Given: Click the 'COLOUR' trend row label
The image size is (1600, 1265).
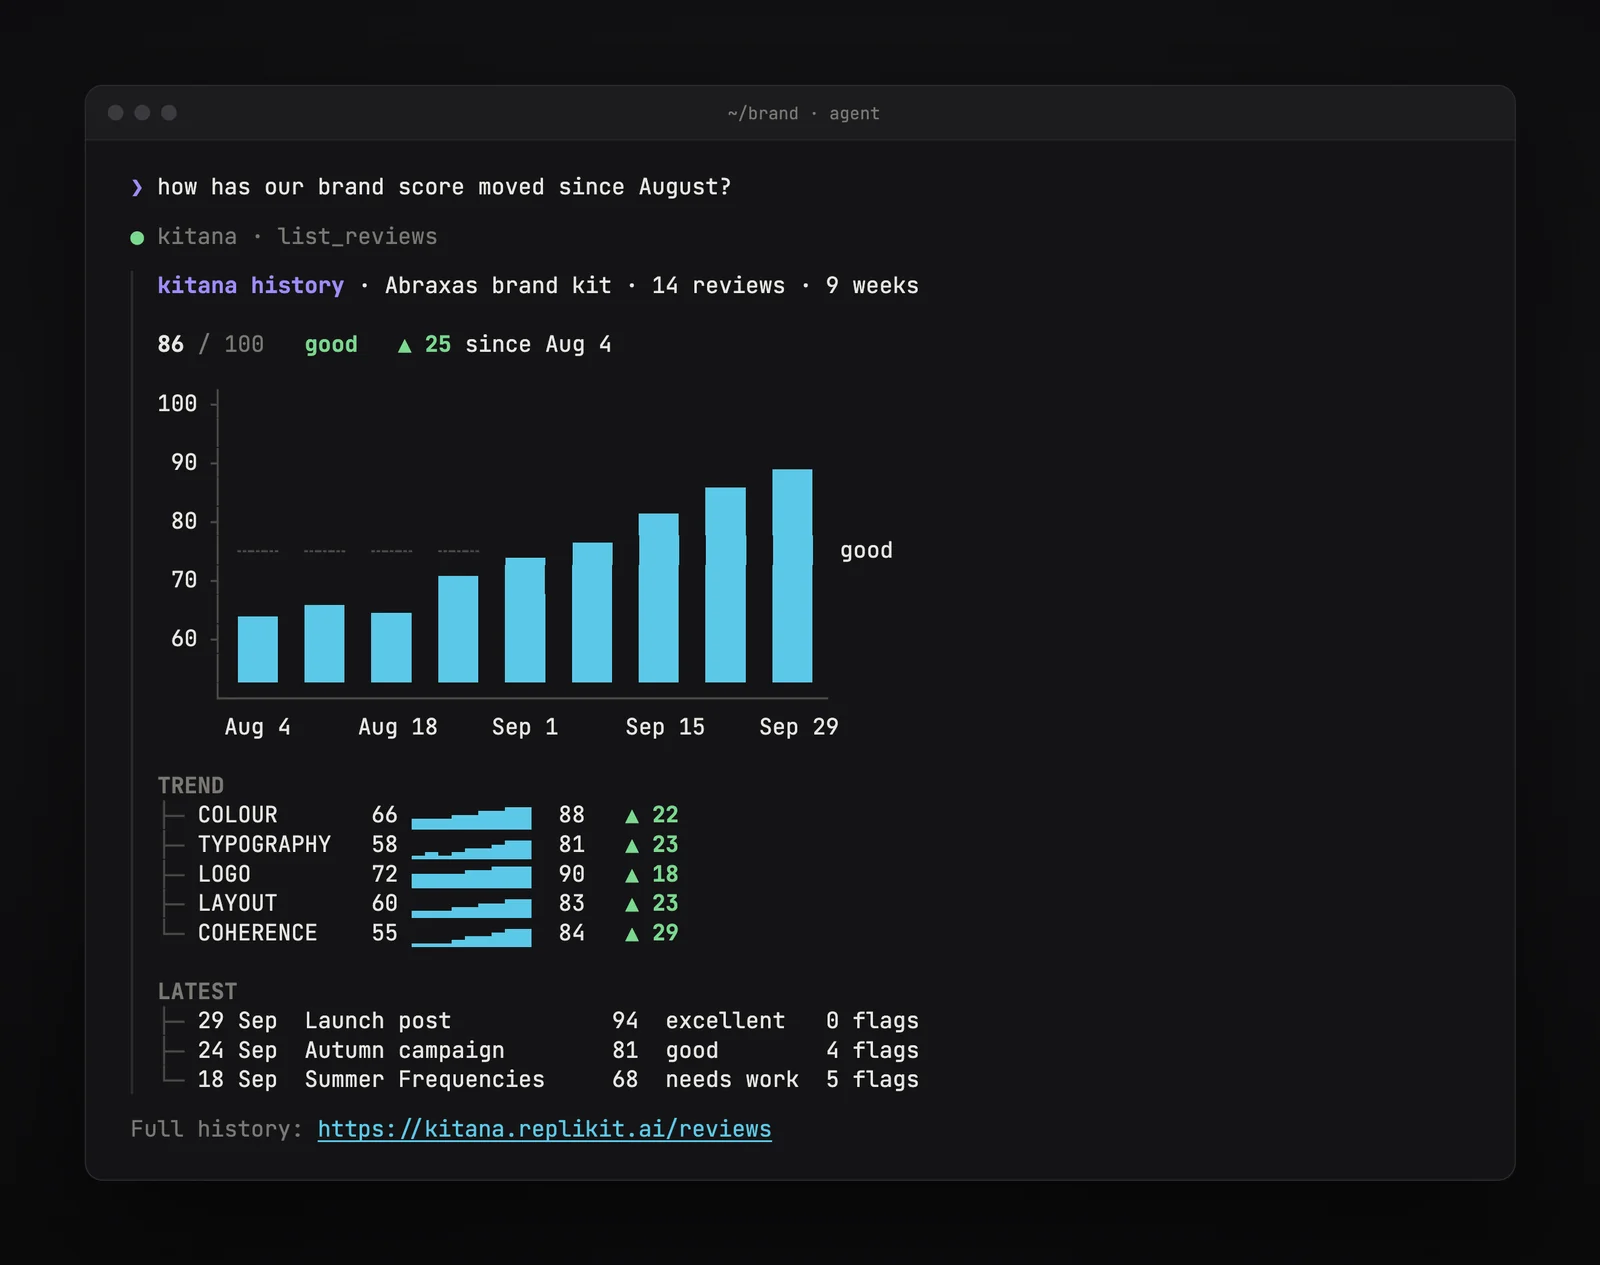Looking at the screenshot, I should [x=238, y=815].
